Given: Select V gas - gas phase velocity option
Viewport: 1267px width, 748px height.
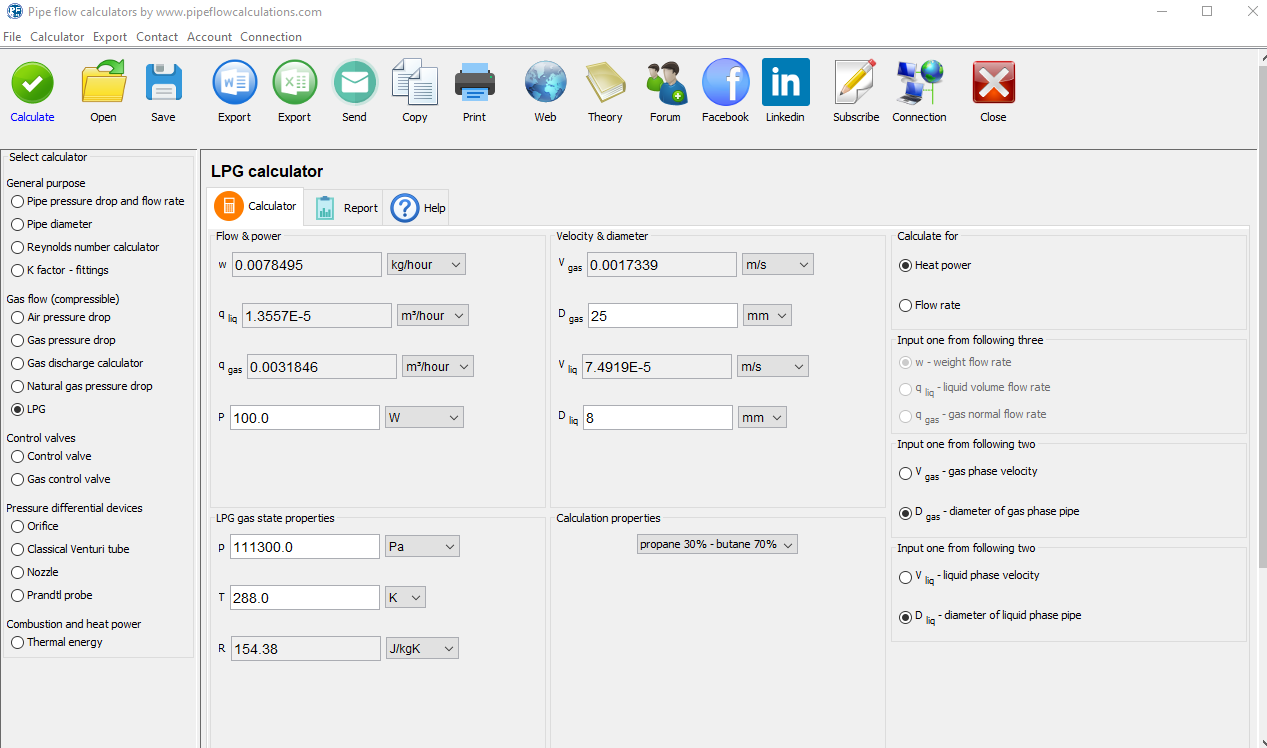Looking at the screenshot, I should point(906,472).
